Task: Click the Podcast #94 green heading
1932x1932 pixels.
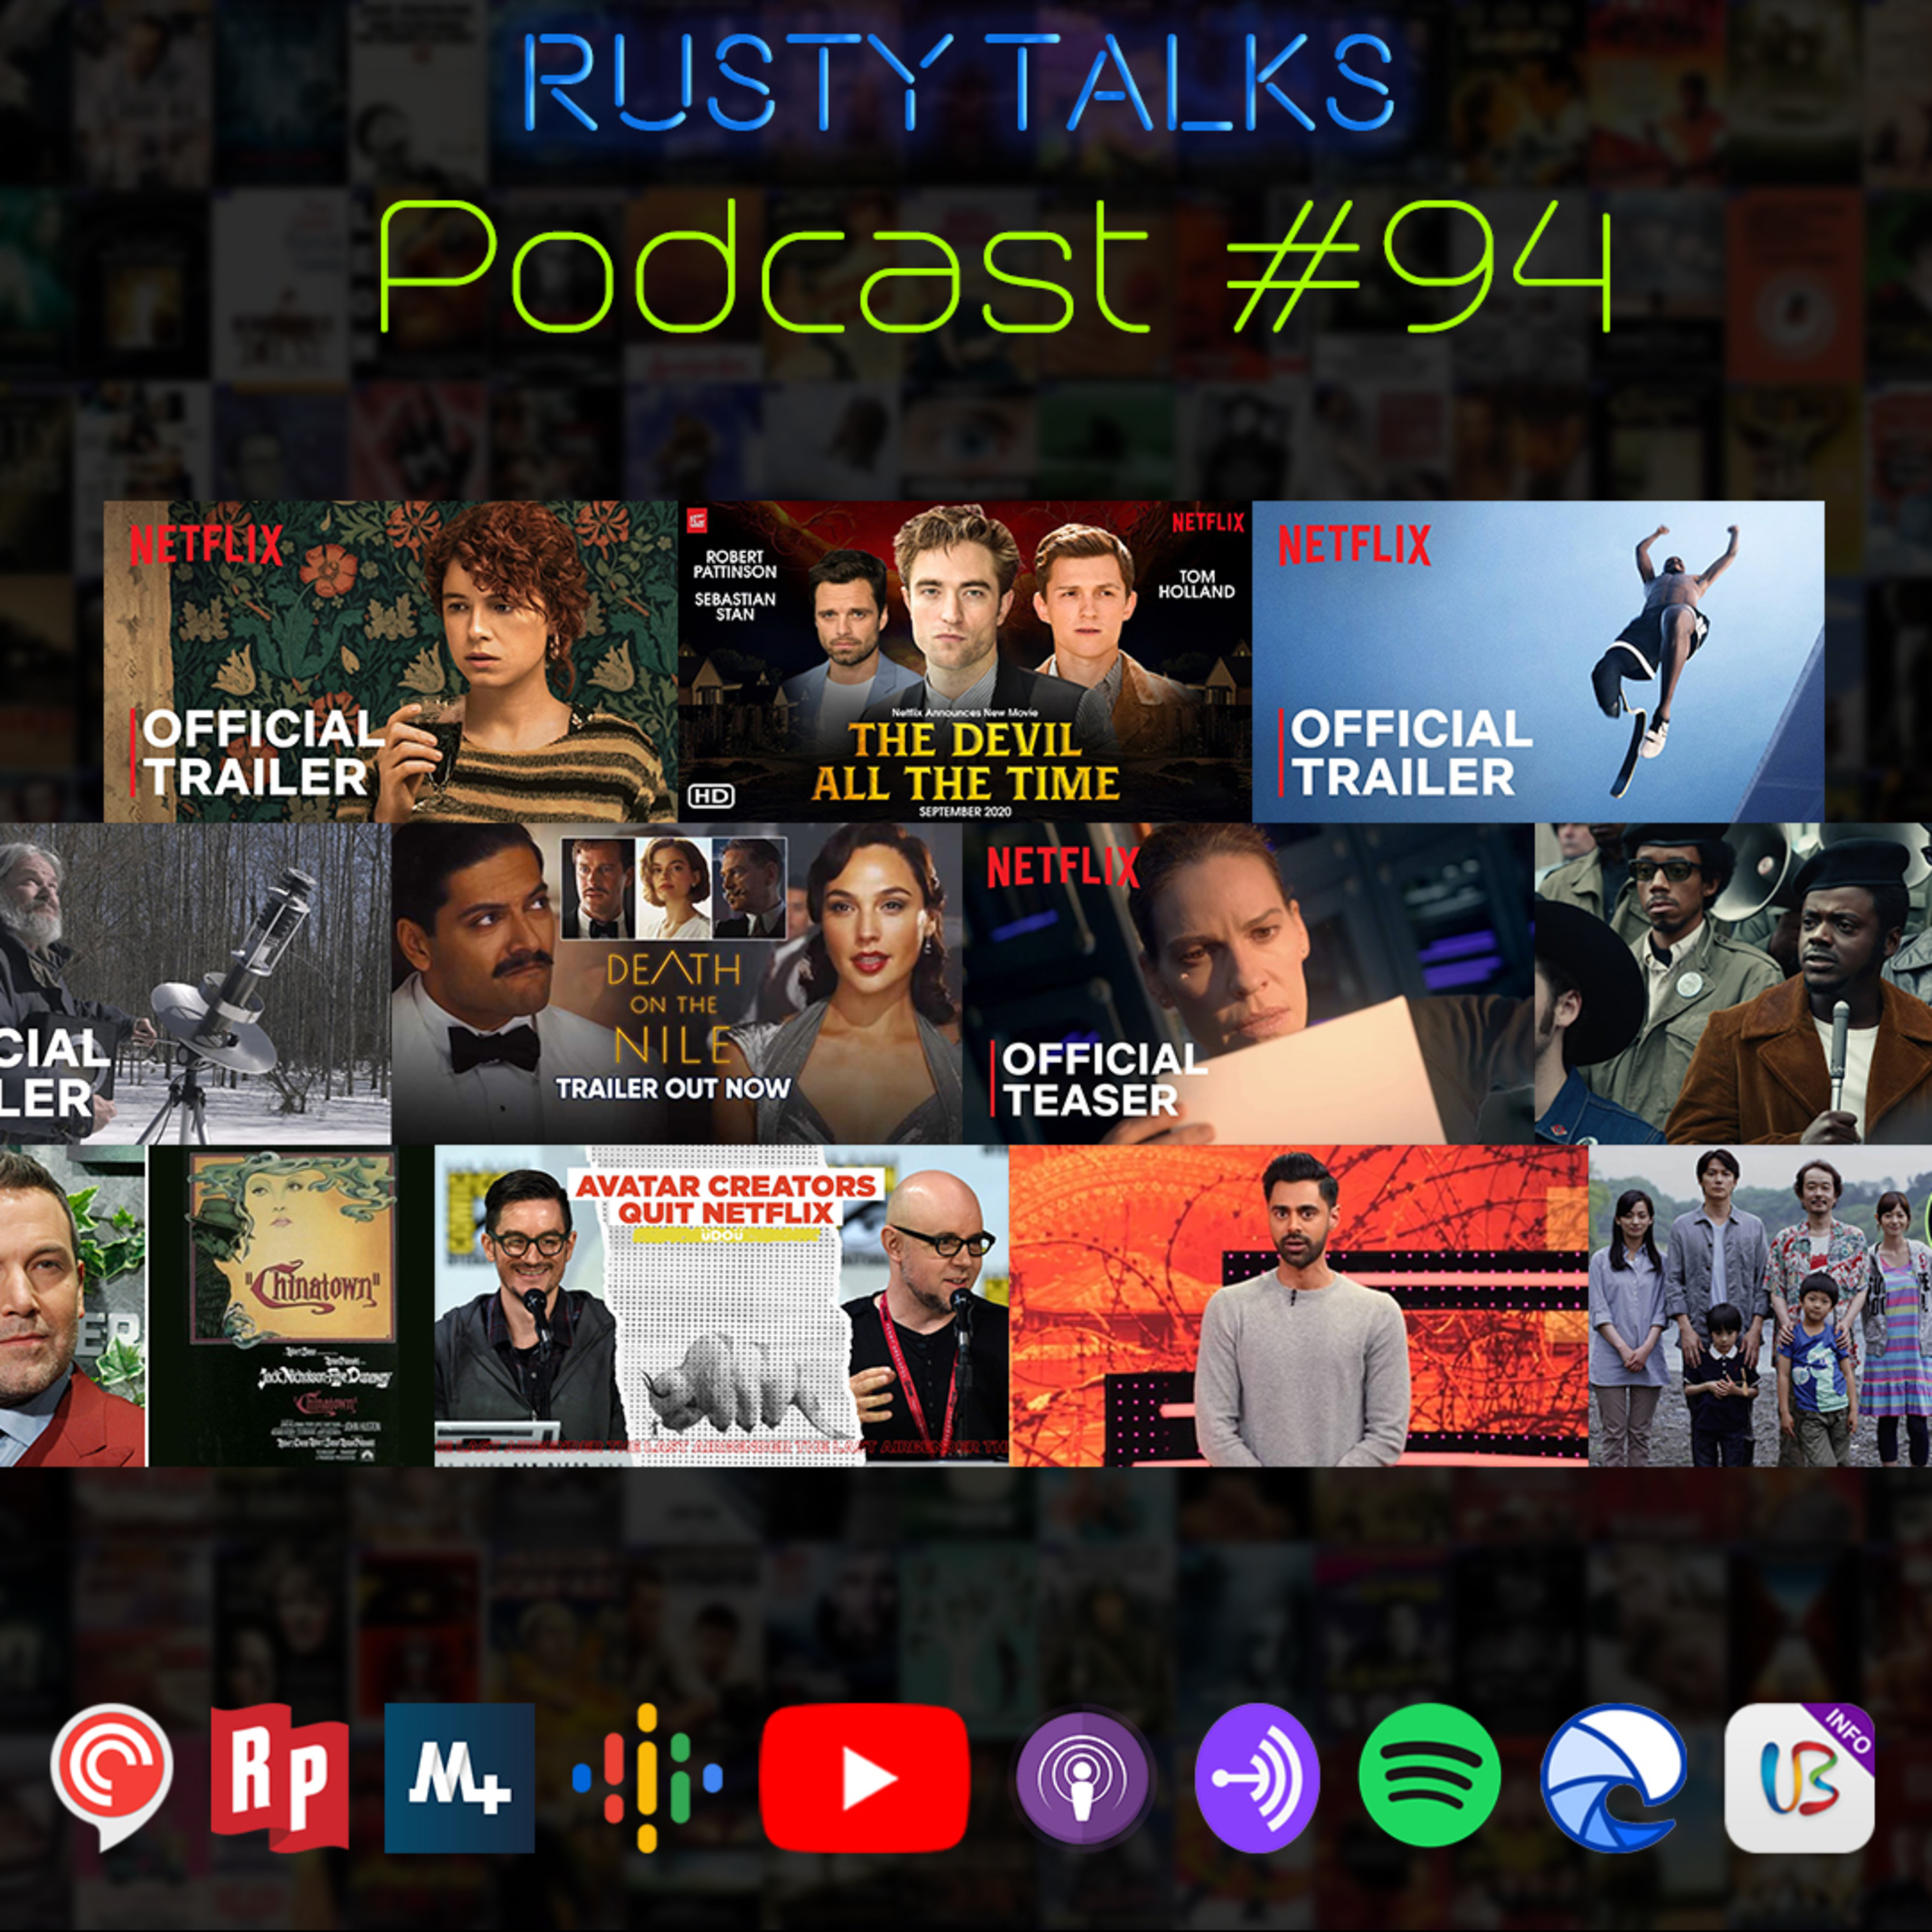Action: tap(995, 267)
